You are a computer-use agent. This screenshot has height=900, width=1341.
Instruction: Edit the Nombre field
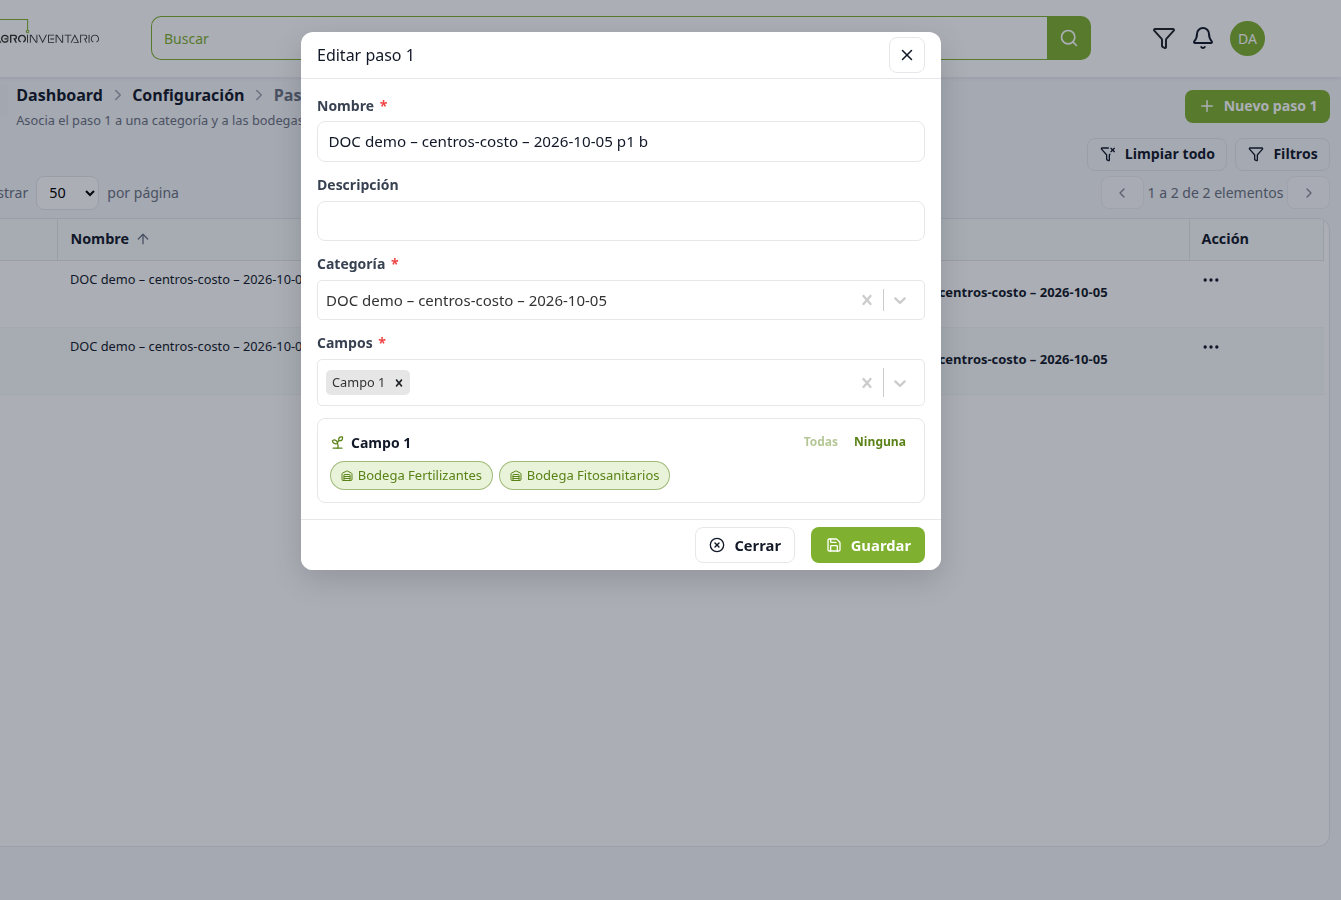621,142
